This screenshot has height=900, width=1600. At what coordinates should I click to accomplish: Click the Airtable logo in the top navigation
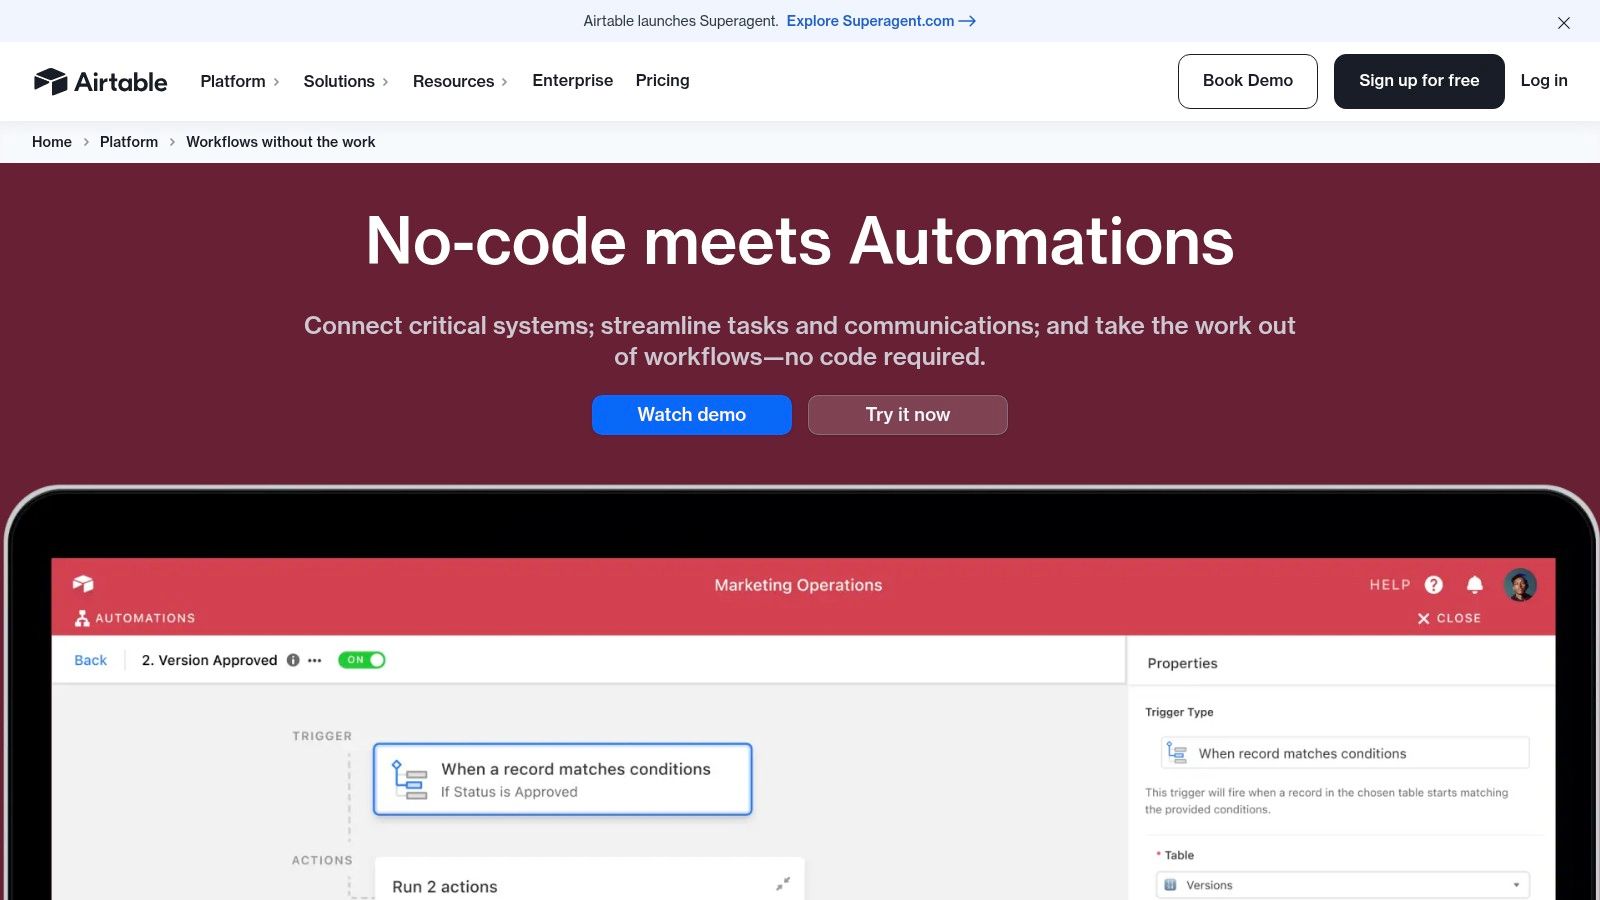click(100, 81)
